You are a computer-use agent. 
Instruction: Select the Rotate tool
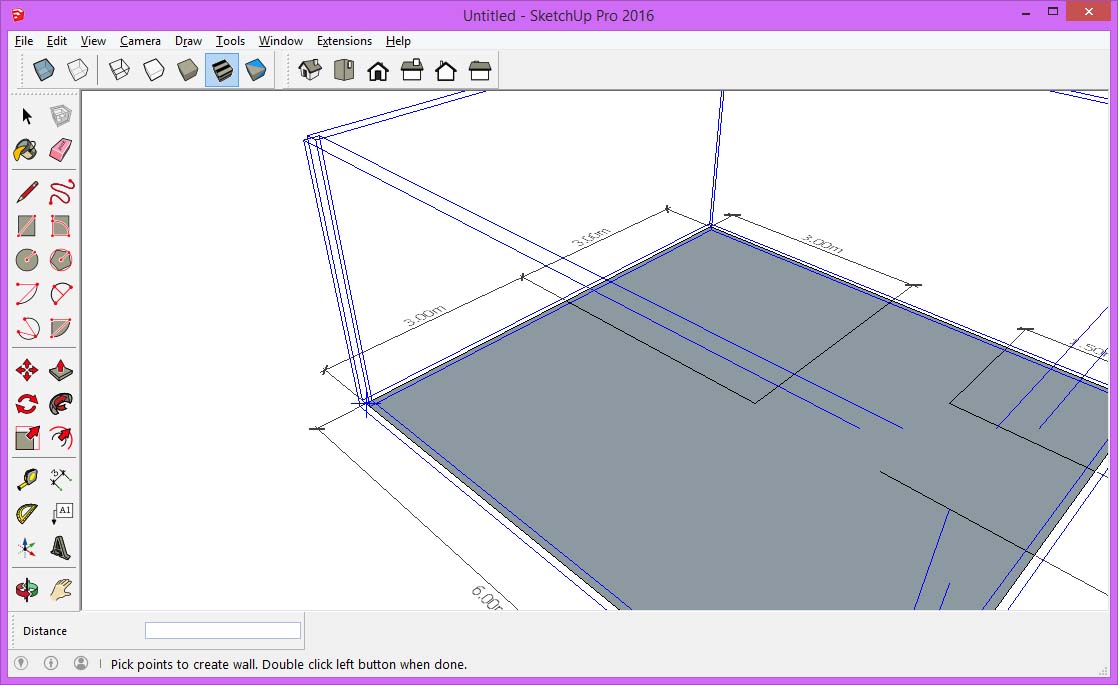tap(25, 402)
